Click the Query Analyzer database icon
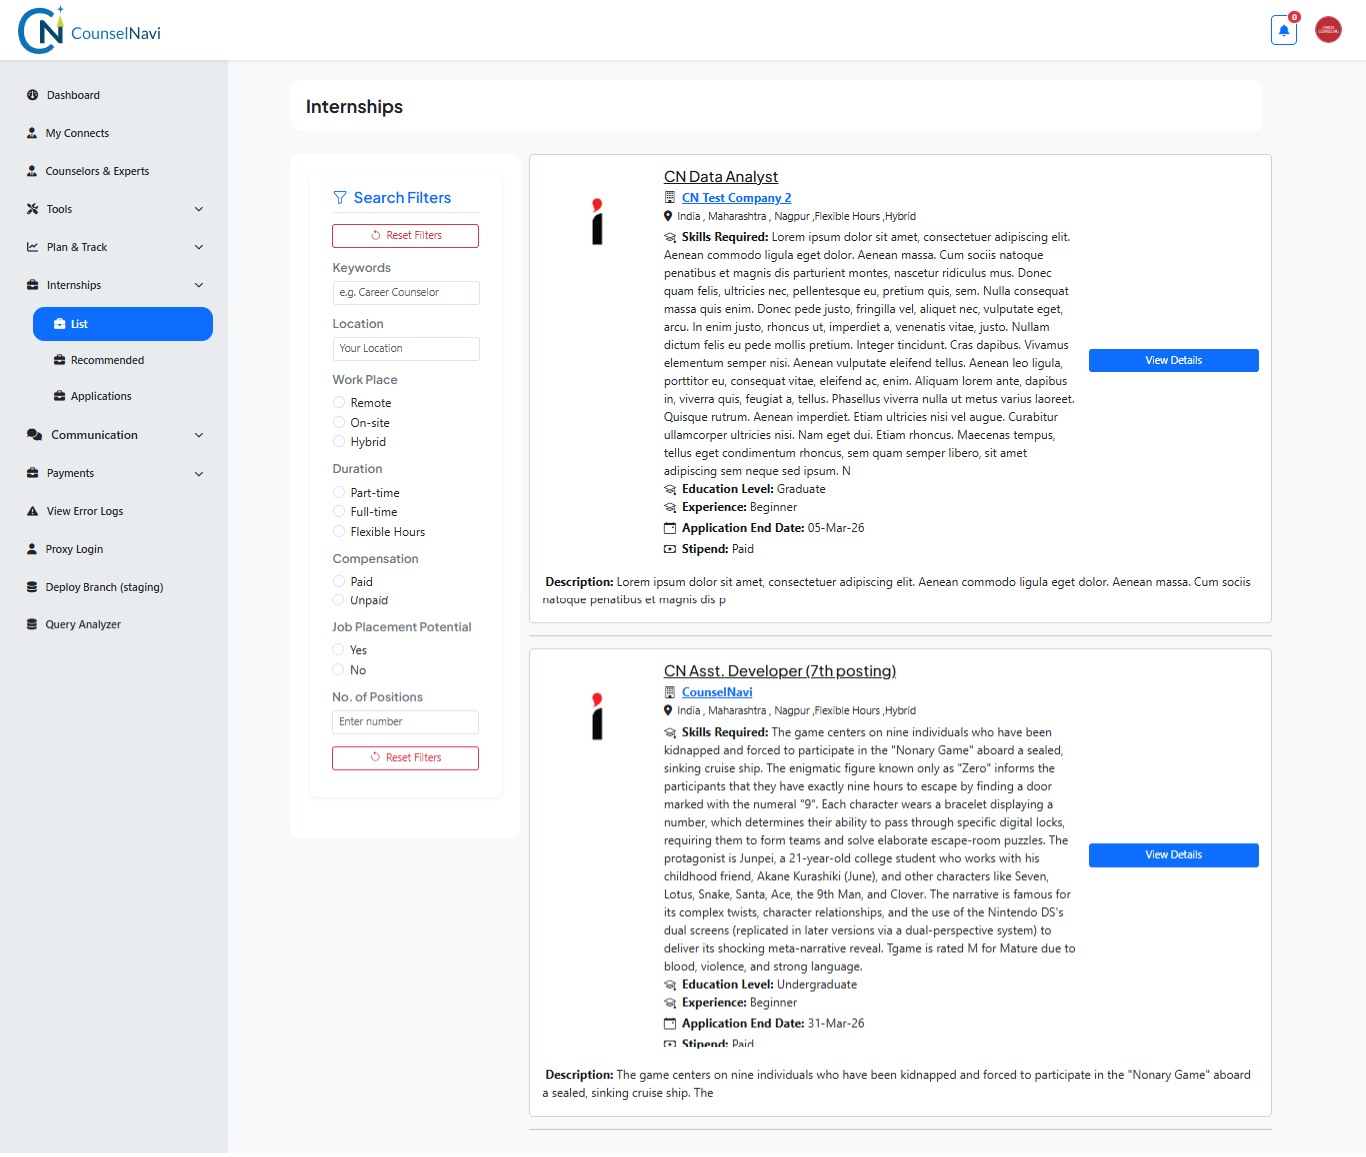Viewport: 1366px width, 1157px height. [x=33, y=624]
